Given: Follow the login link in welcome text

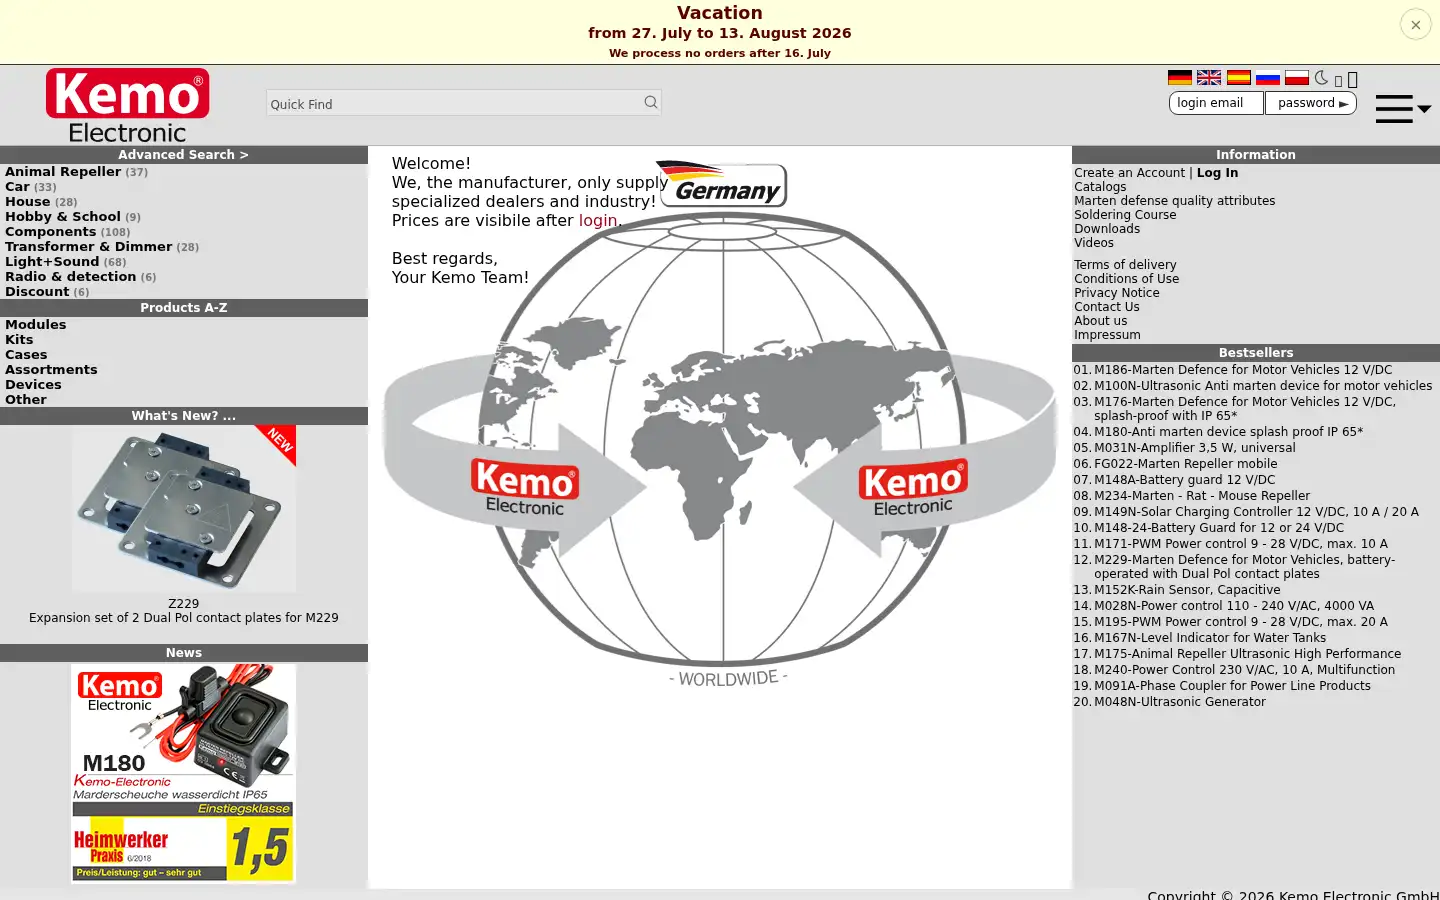Looking at the screenshot, I should tap(598, 221).
